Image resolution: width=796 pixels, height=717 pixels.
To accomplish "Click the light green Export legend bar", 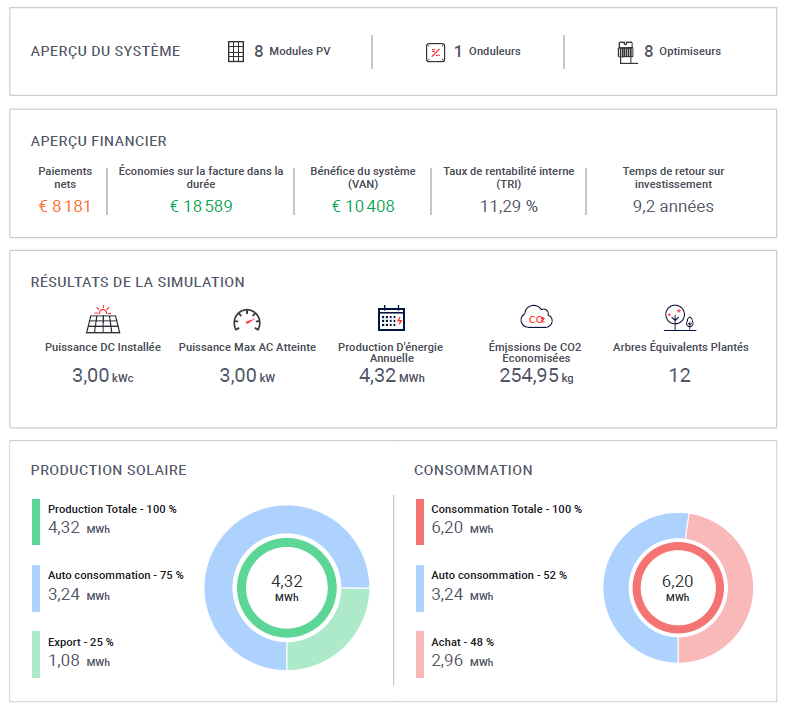I will pos(36,654).
